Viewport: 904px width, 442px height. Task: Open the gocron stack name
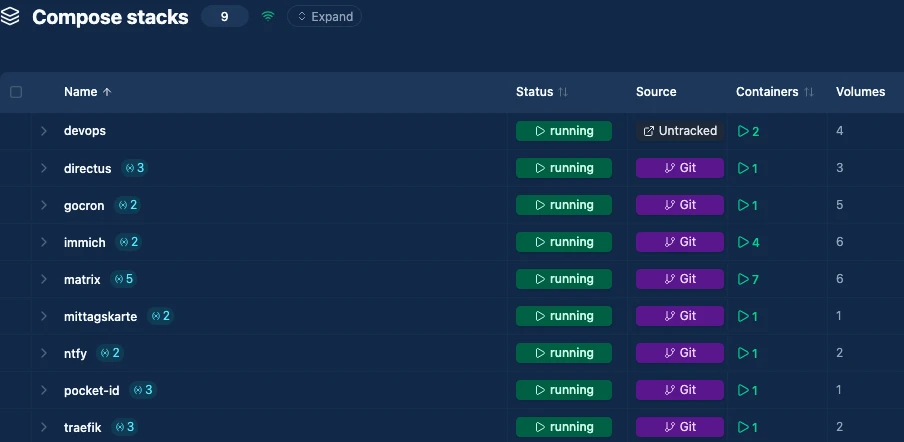click(x=84, y=205)
